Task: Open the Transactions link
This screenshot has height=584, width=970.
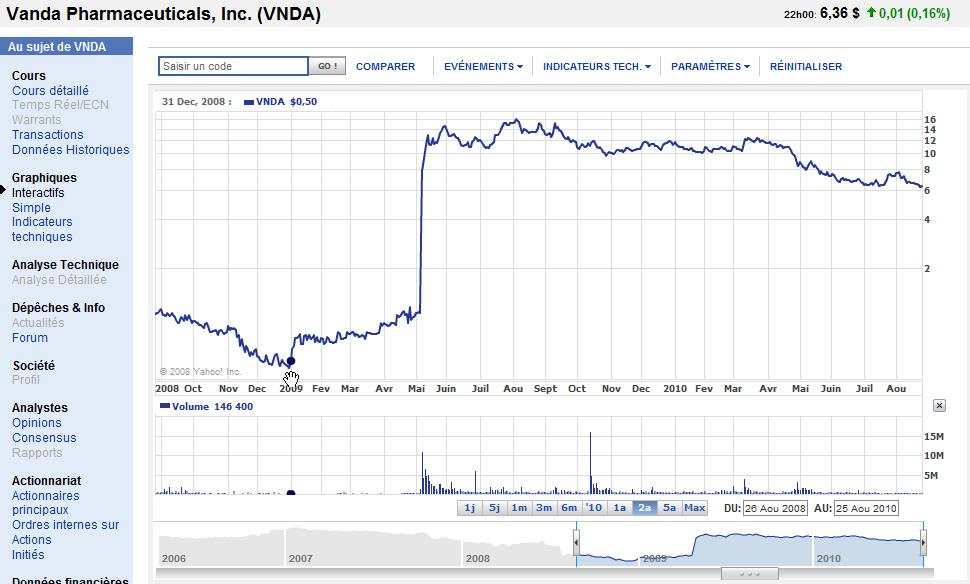Action: coord(48,135)
